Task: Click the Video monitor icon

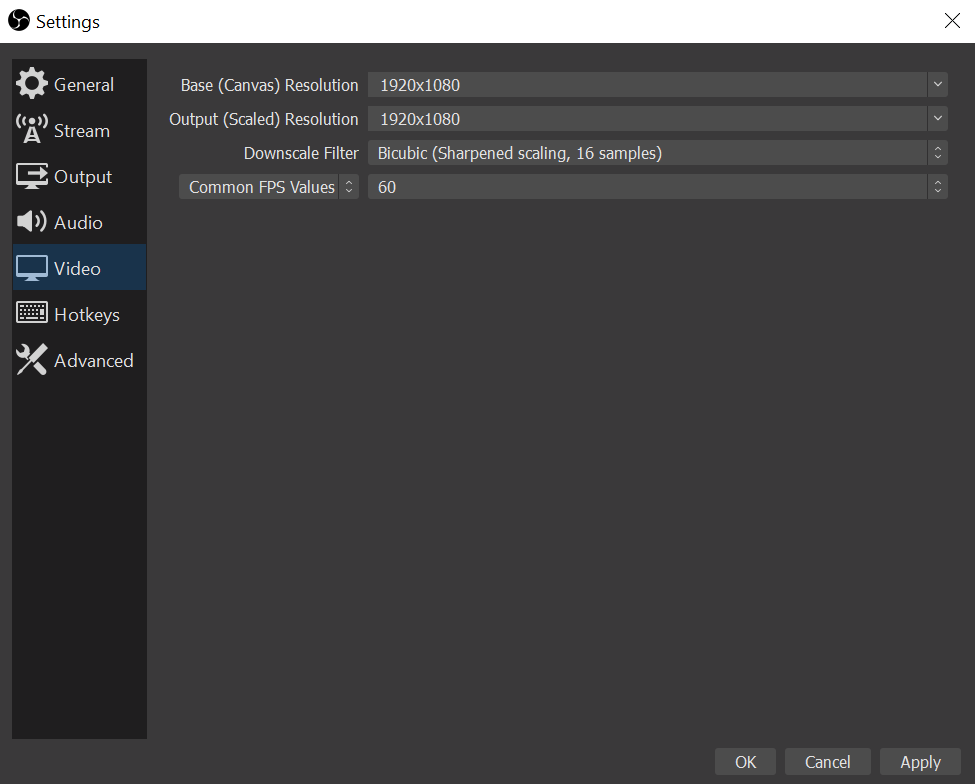Action: pyautogui.click(x=32, y=268)
